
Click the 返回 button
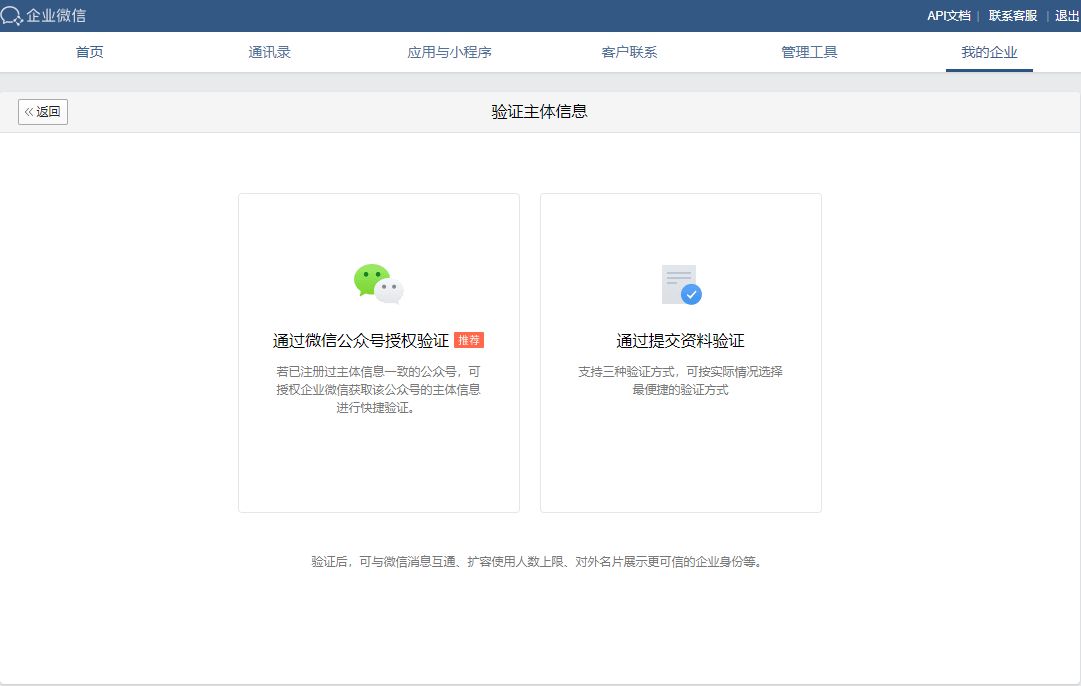42,112
